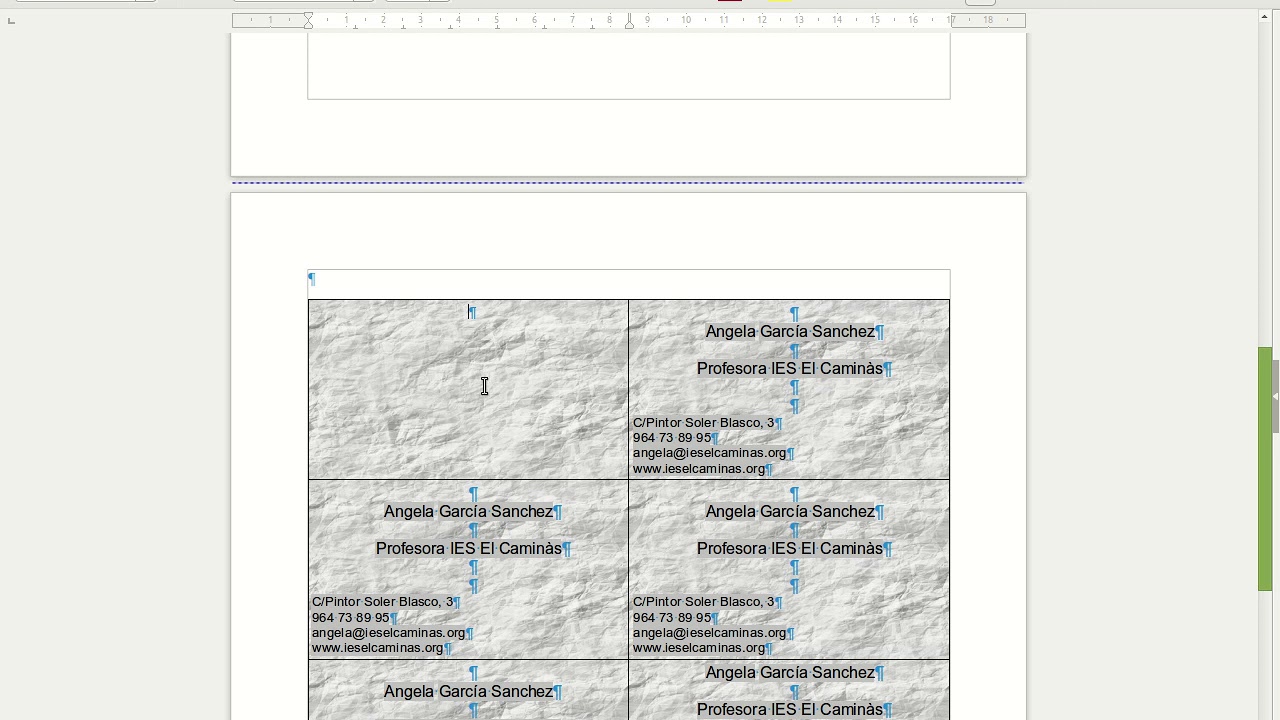
Task: Place cursor in the empty first table cell
Action: click(x=468, y=390)
